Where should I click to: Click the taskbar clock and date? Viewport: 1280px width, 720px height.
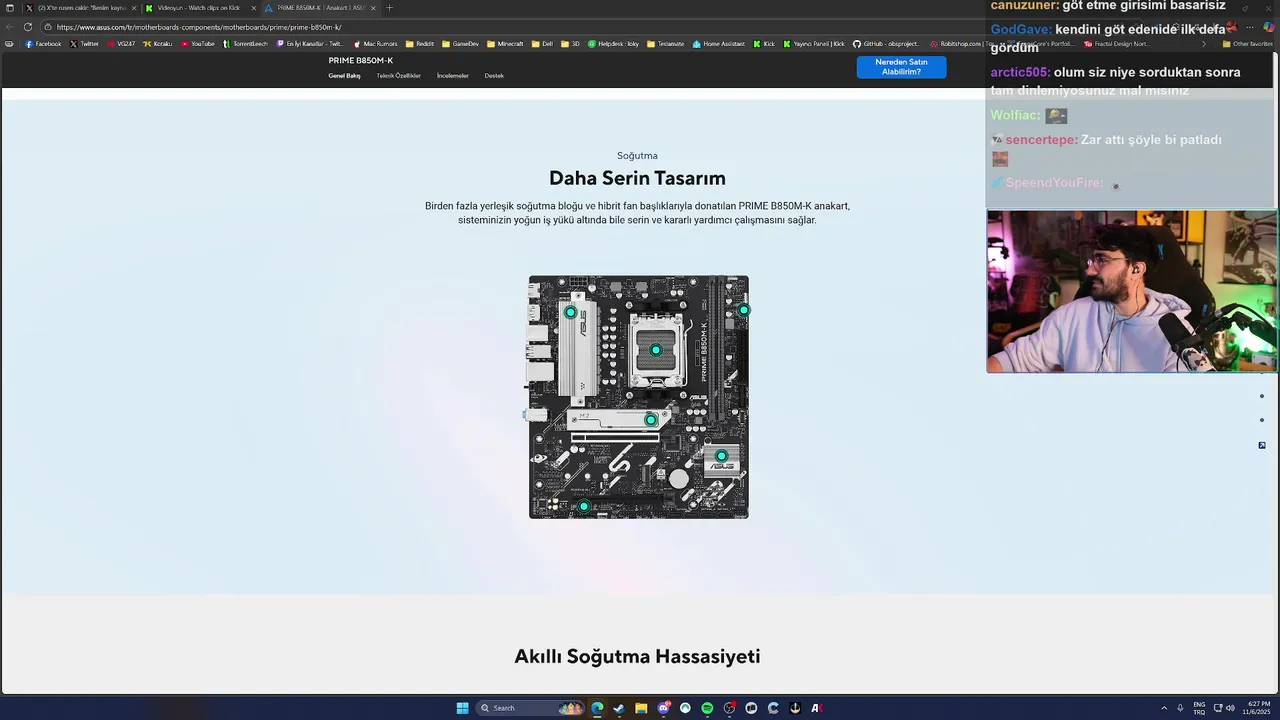[x=1258, y=708]
